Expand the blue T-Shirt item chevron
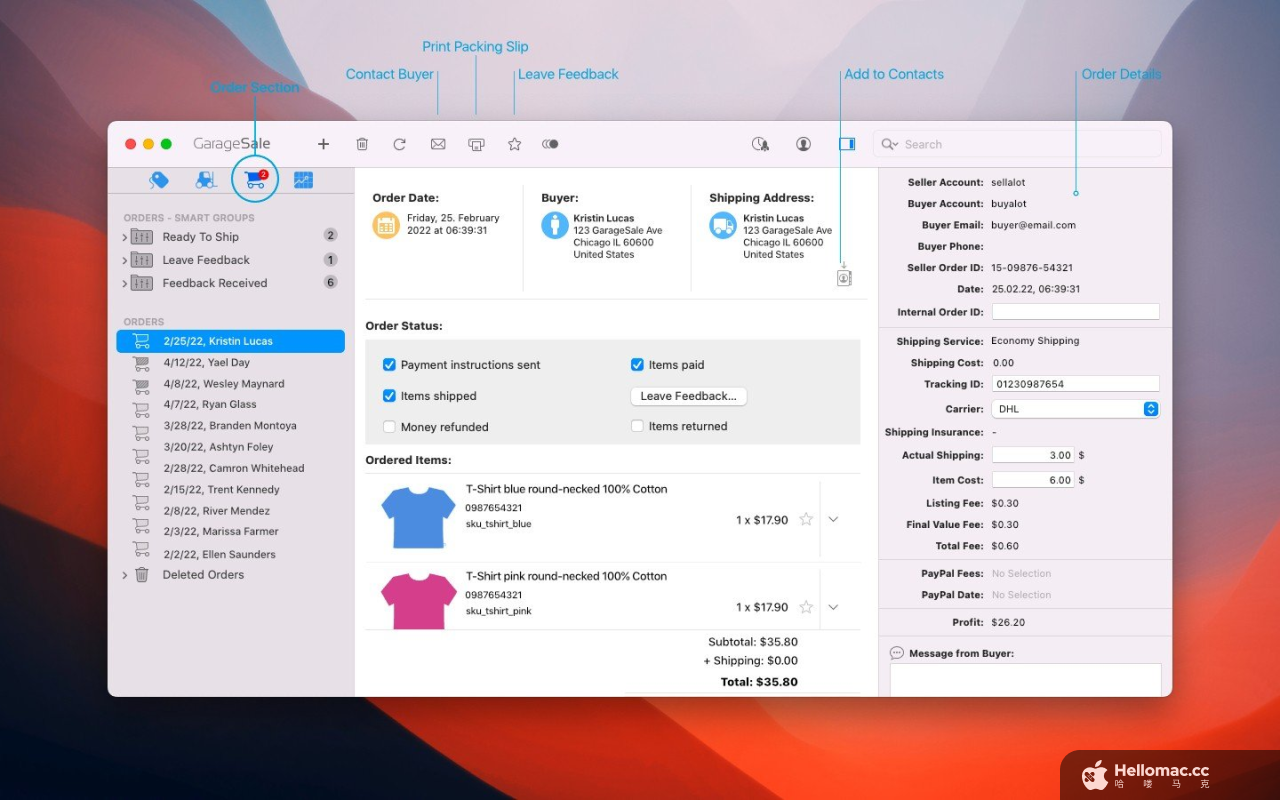Screen dimensions: 1280x800 point(833,520)
